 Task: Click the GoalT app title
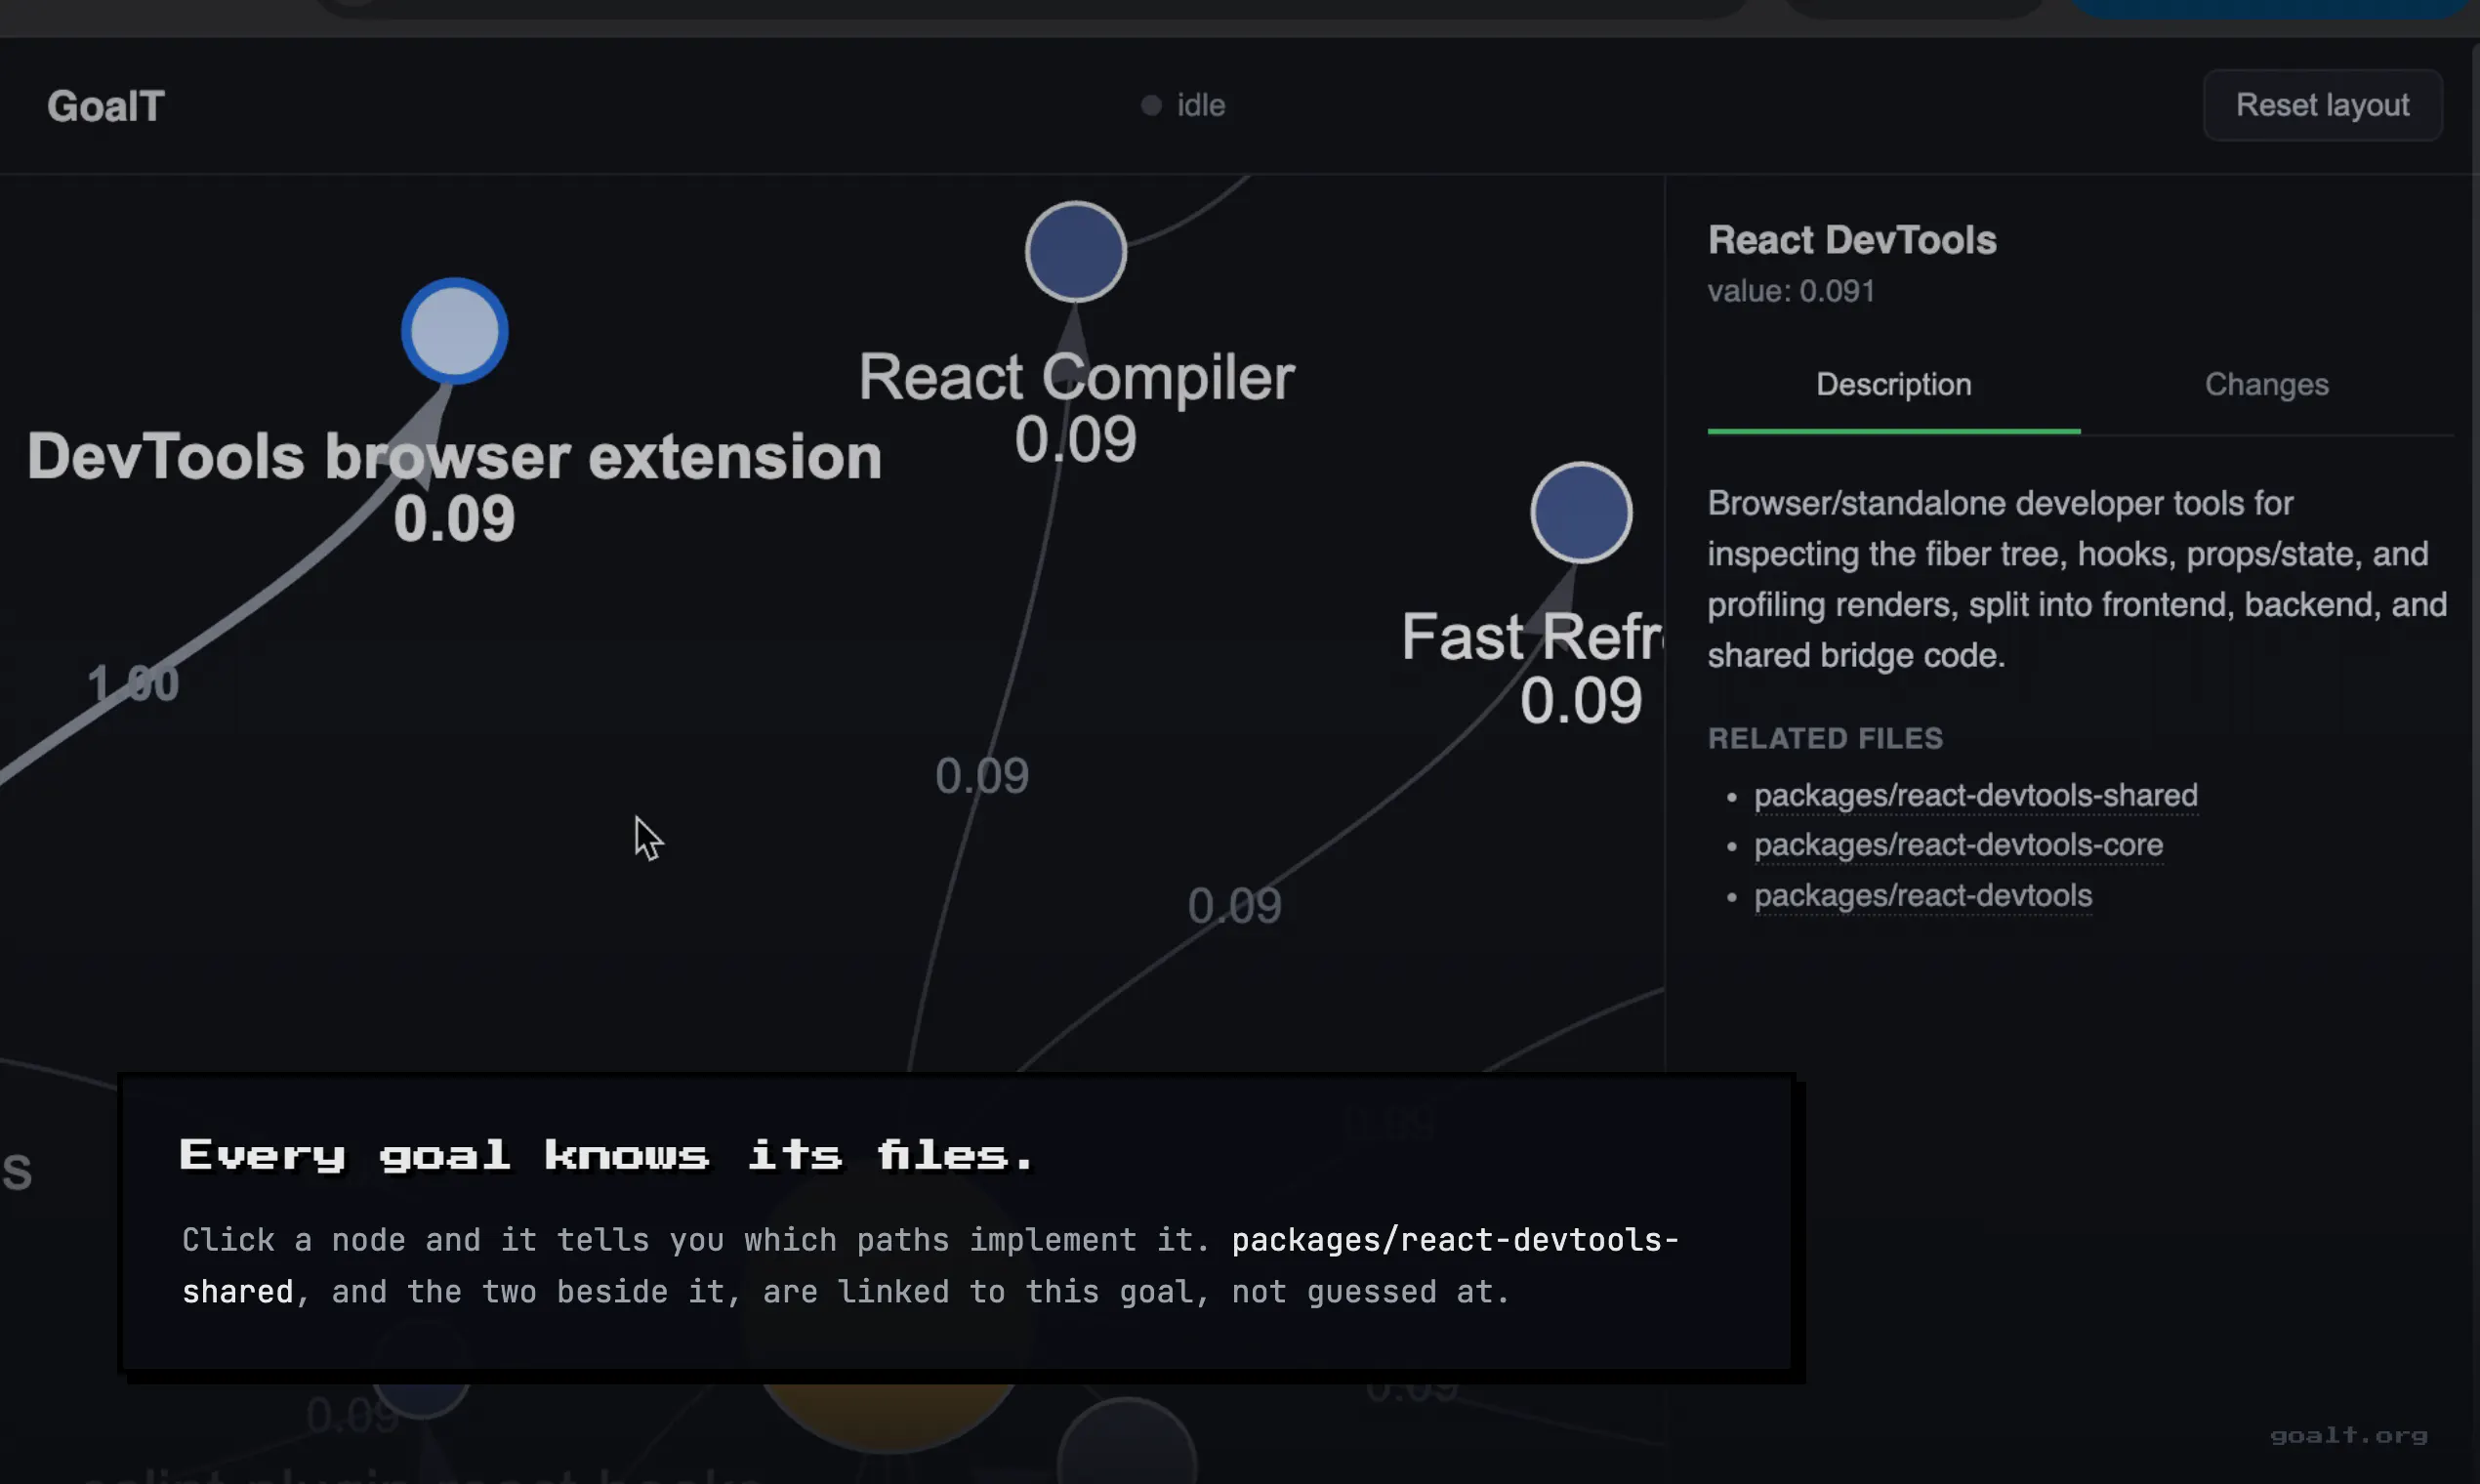pos(106,106)
